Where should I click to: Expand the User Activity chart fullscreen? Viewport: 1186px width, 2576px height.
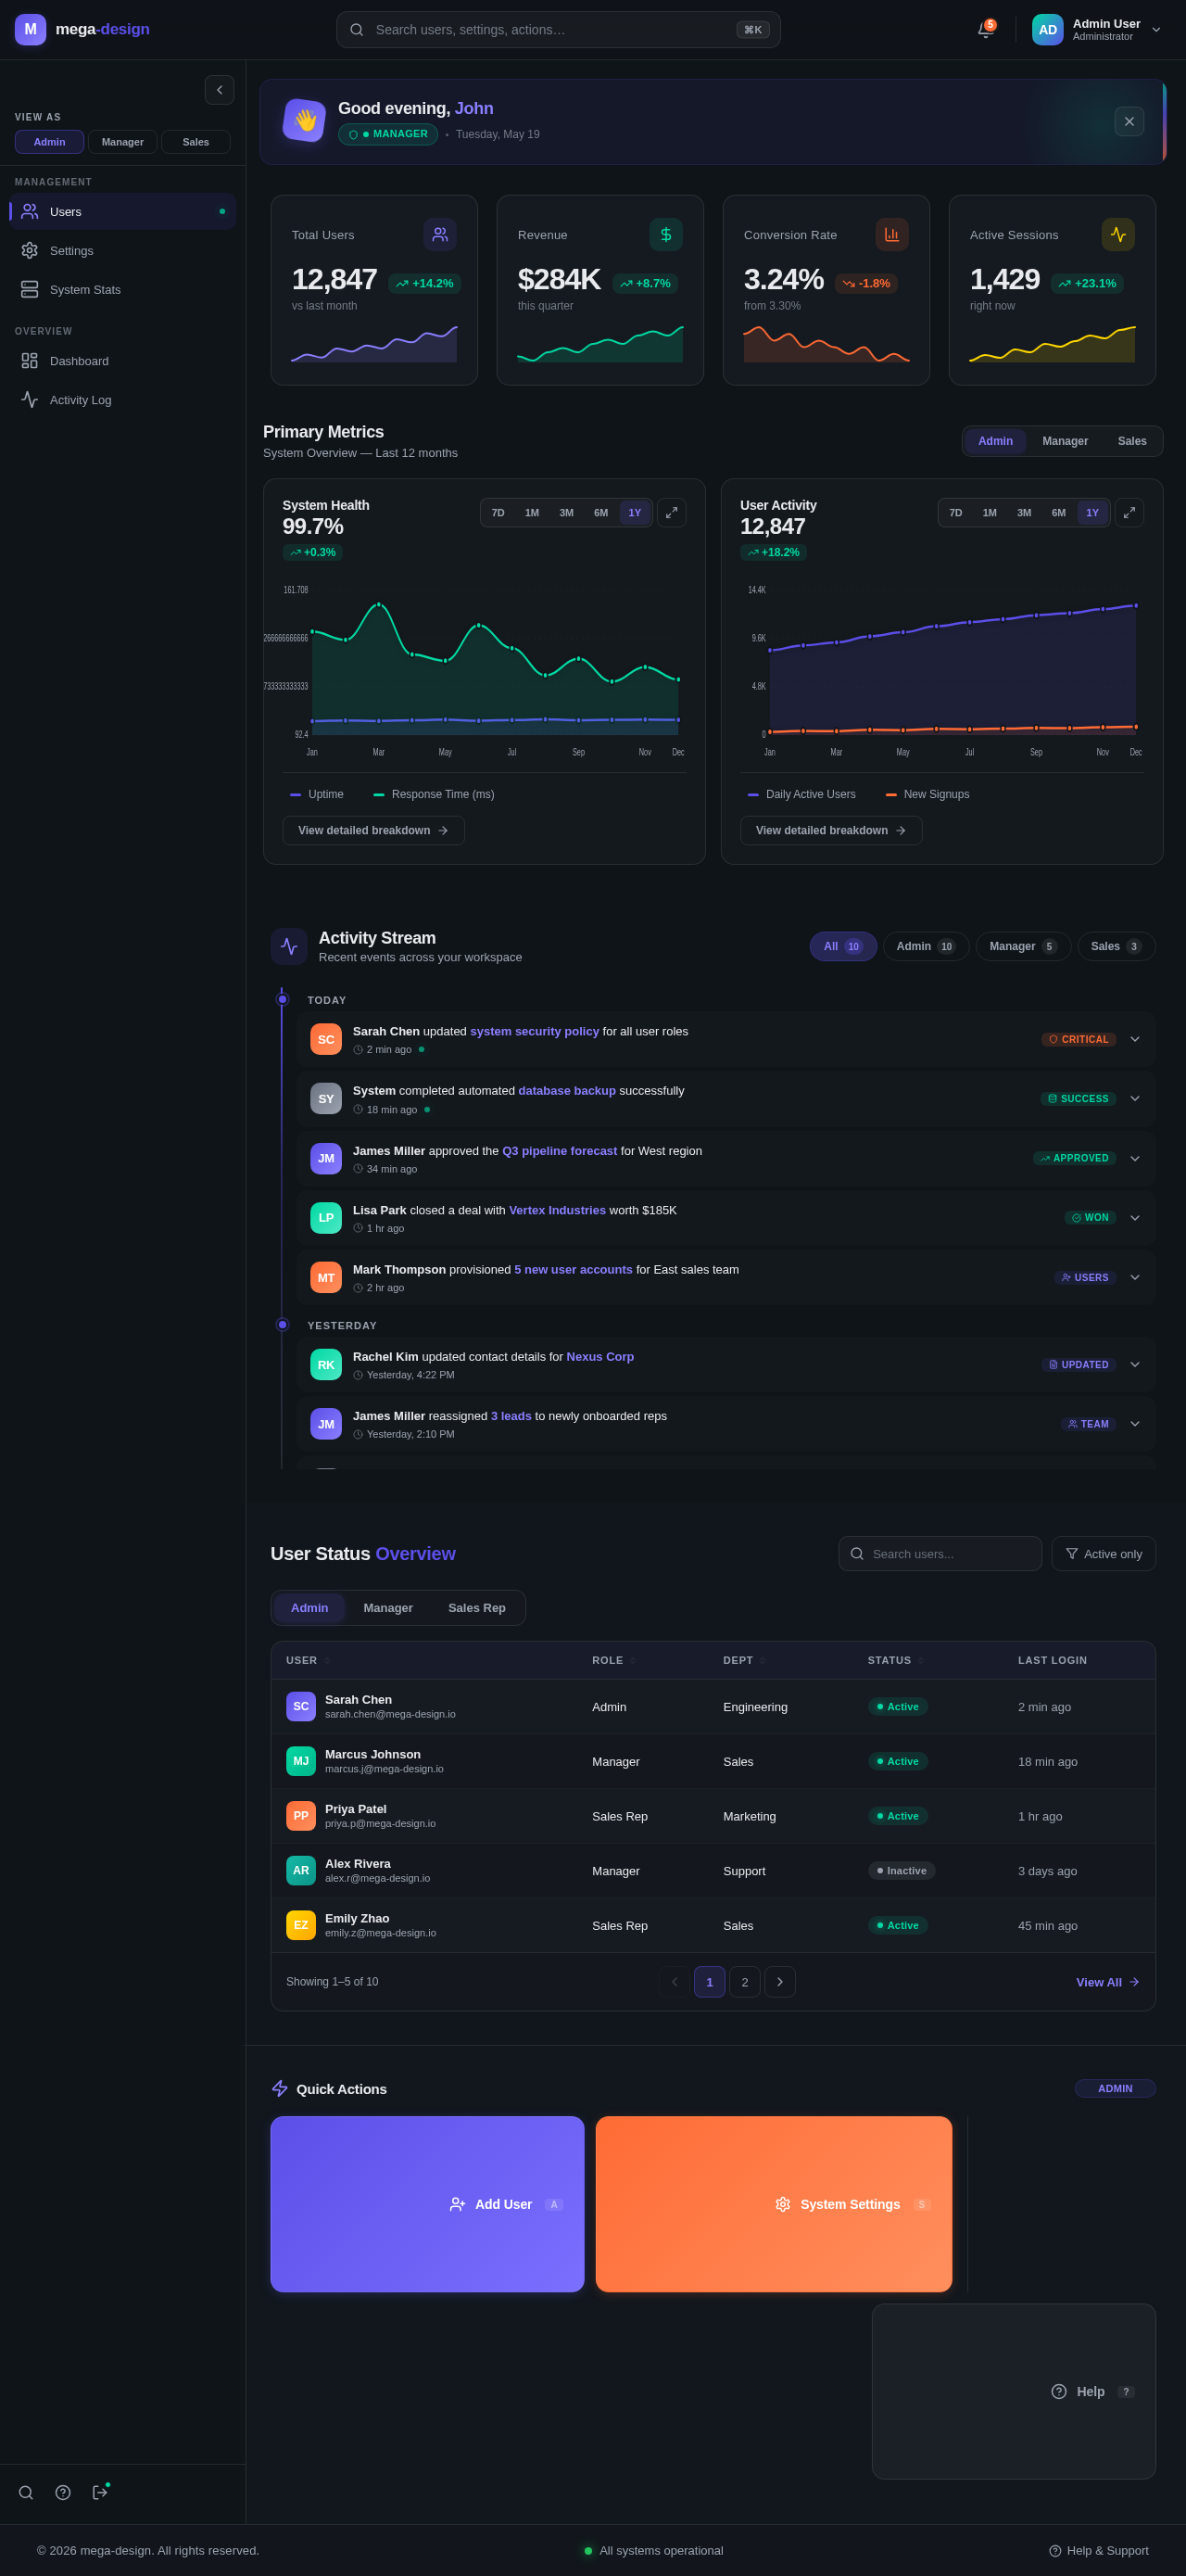(1129, 513)
